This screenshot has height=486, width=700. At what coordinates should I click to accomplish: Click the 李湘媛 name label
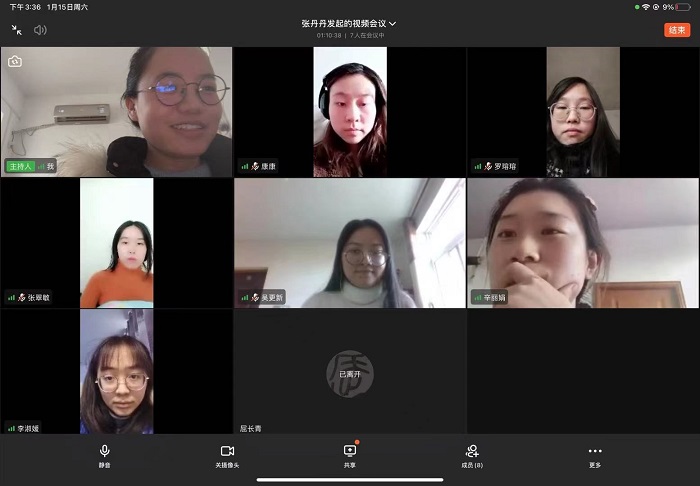(28, 428)
